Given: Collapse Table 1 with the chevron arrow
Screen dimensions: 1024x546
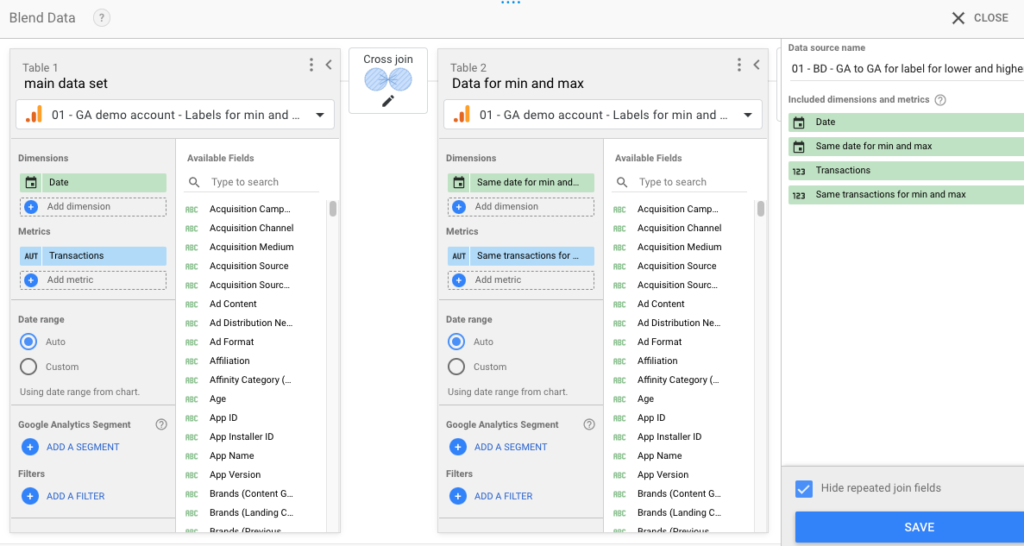Looking at the screenshot, I should point(328,65).
